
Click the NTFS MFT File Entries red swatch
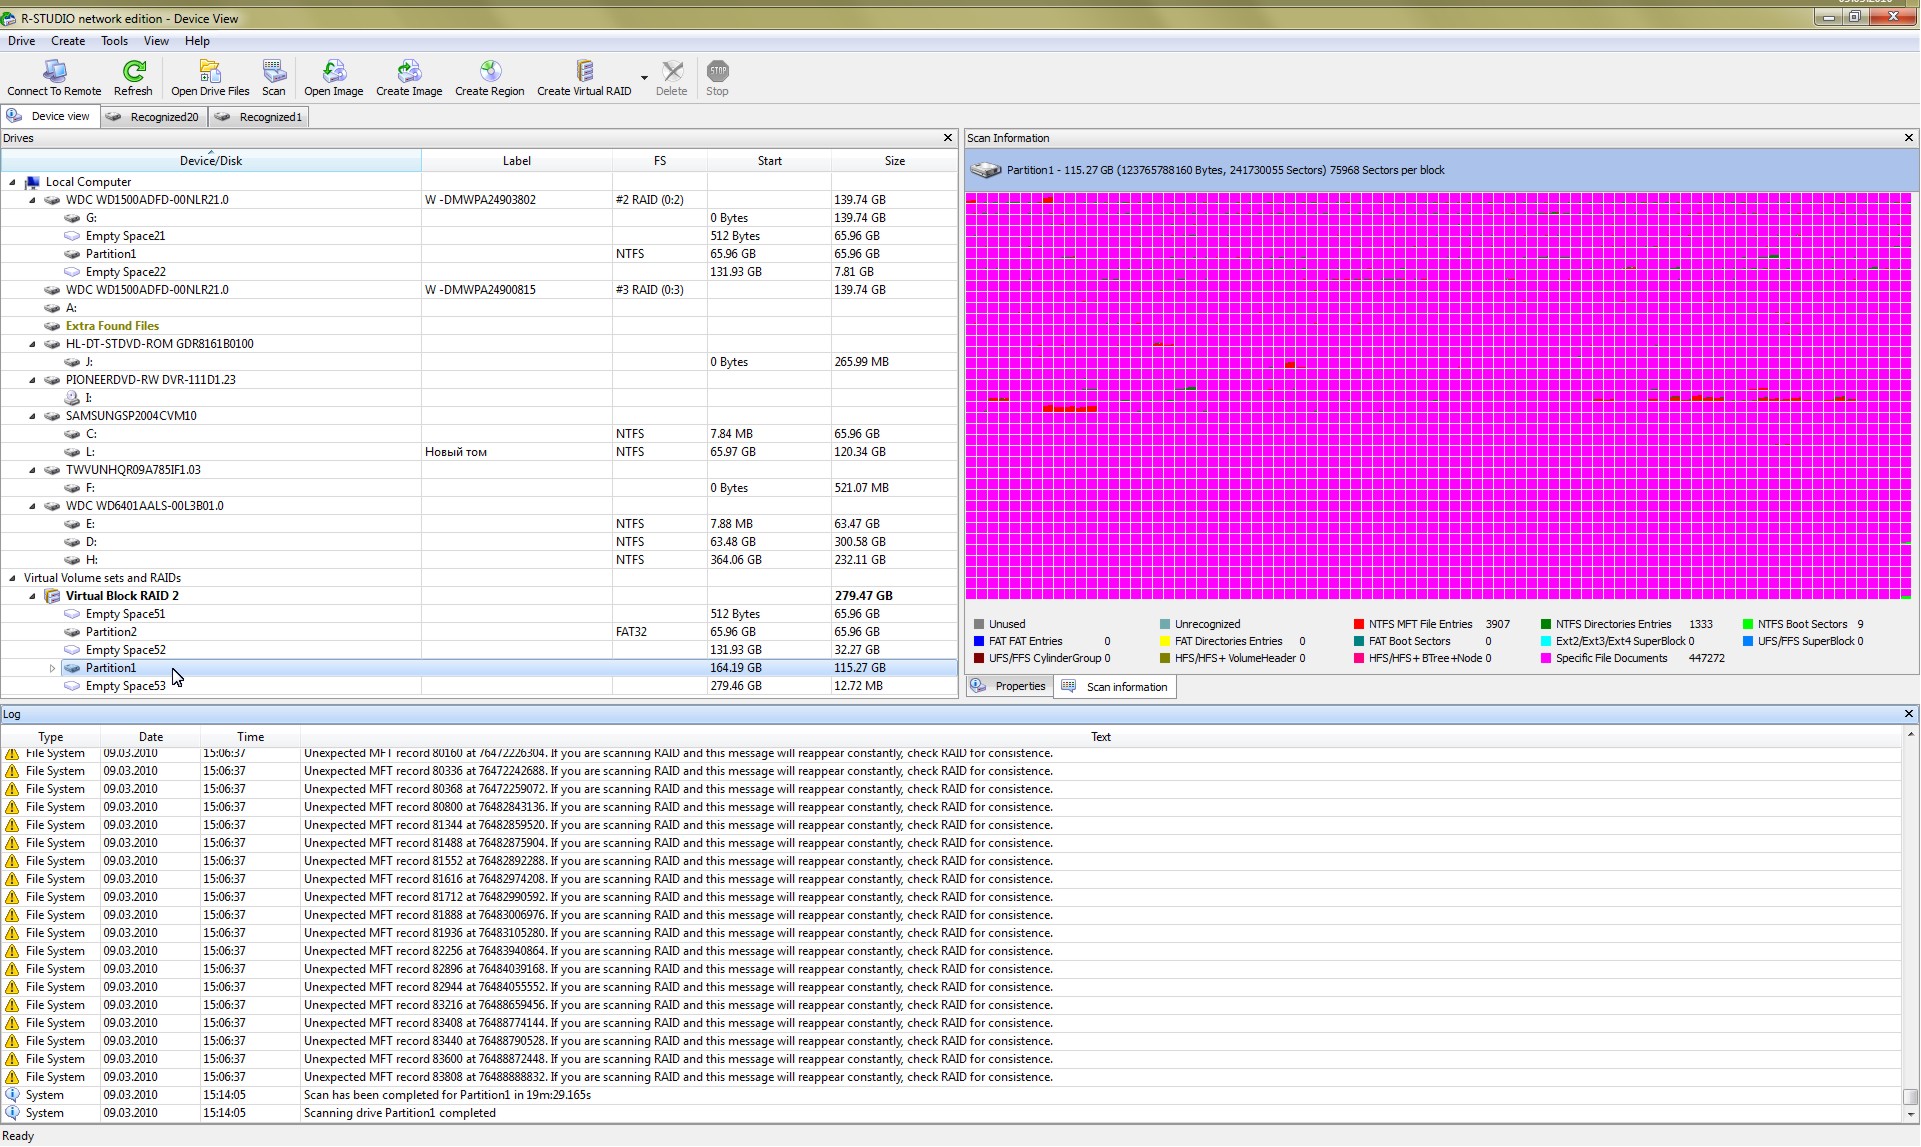[x=1359, y=624]
